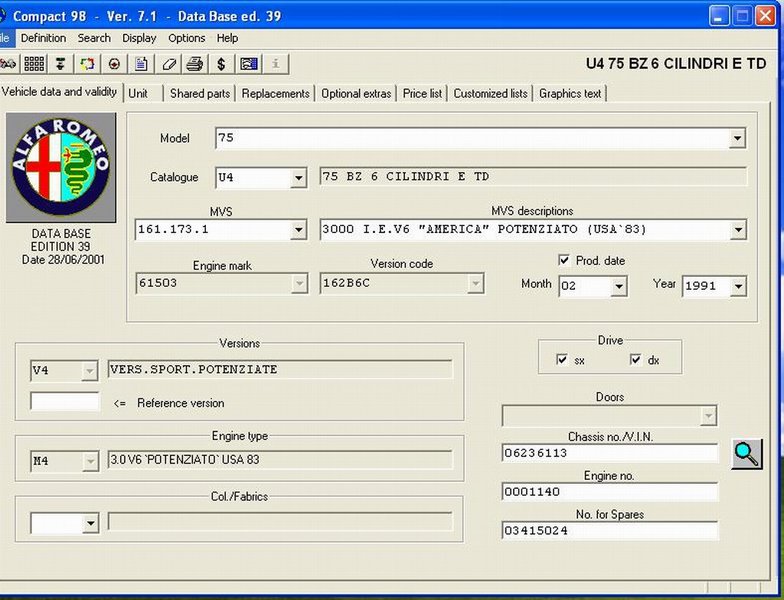Click the colored cycle arrows toolbar icon
Image resolution: width=784 pixels, height=600 pixels.
[x=88, y=64]
